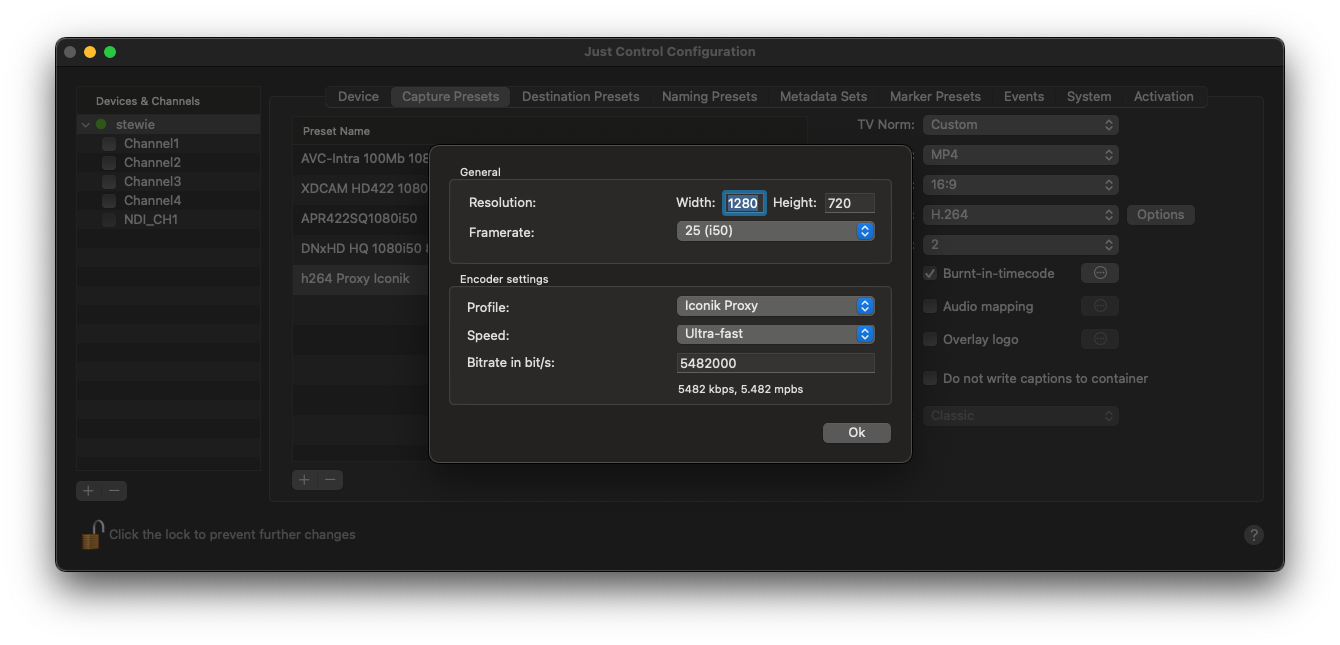
Task: Open Audio mapping settings circle button
Action: click(1100, 305)
